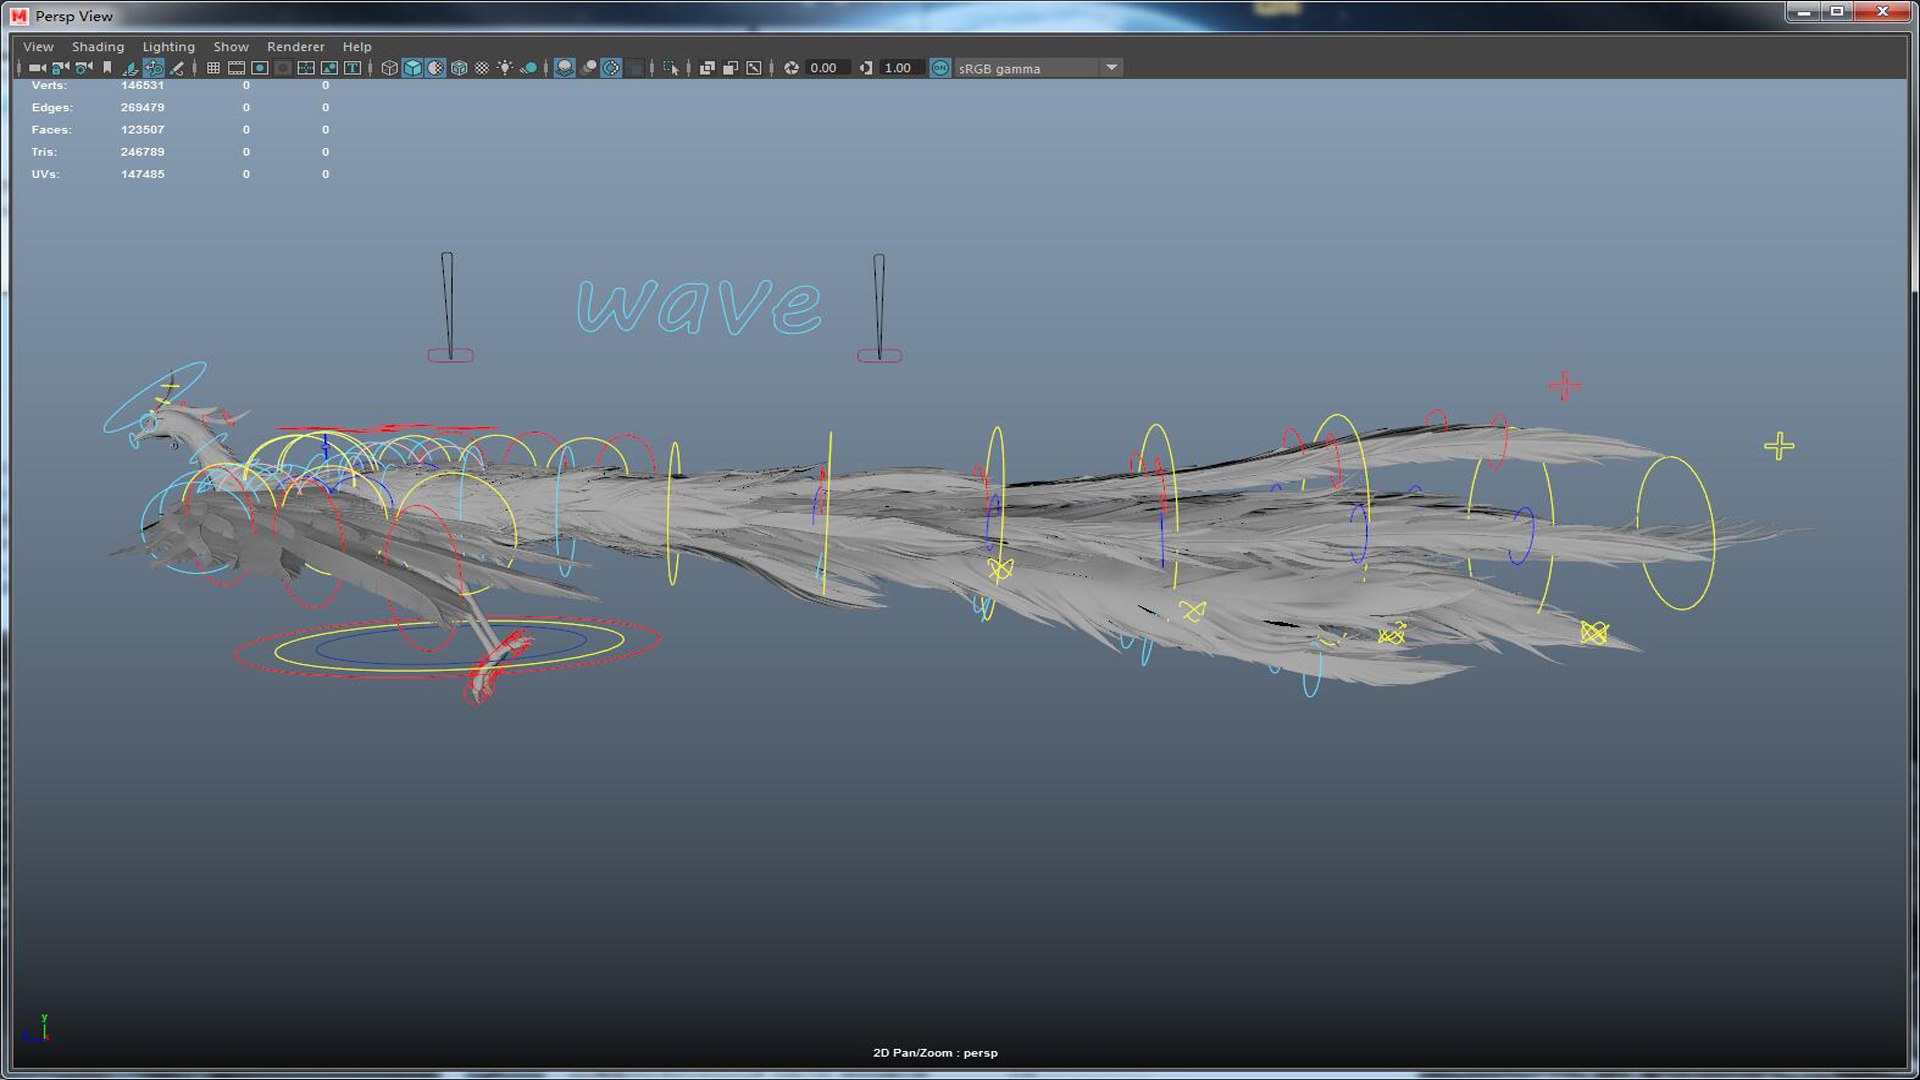Toggle the viewport grid icon
Viewport: 1920px width, 1080px height.
coord(213,68)
